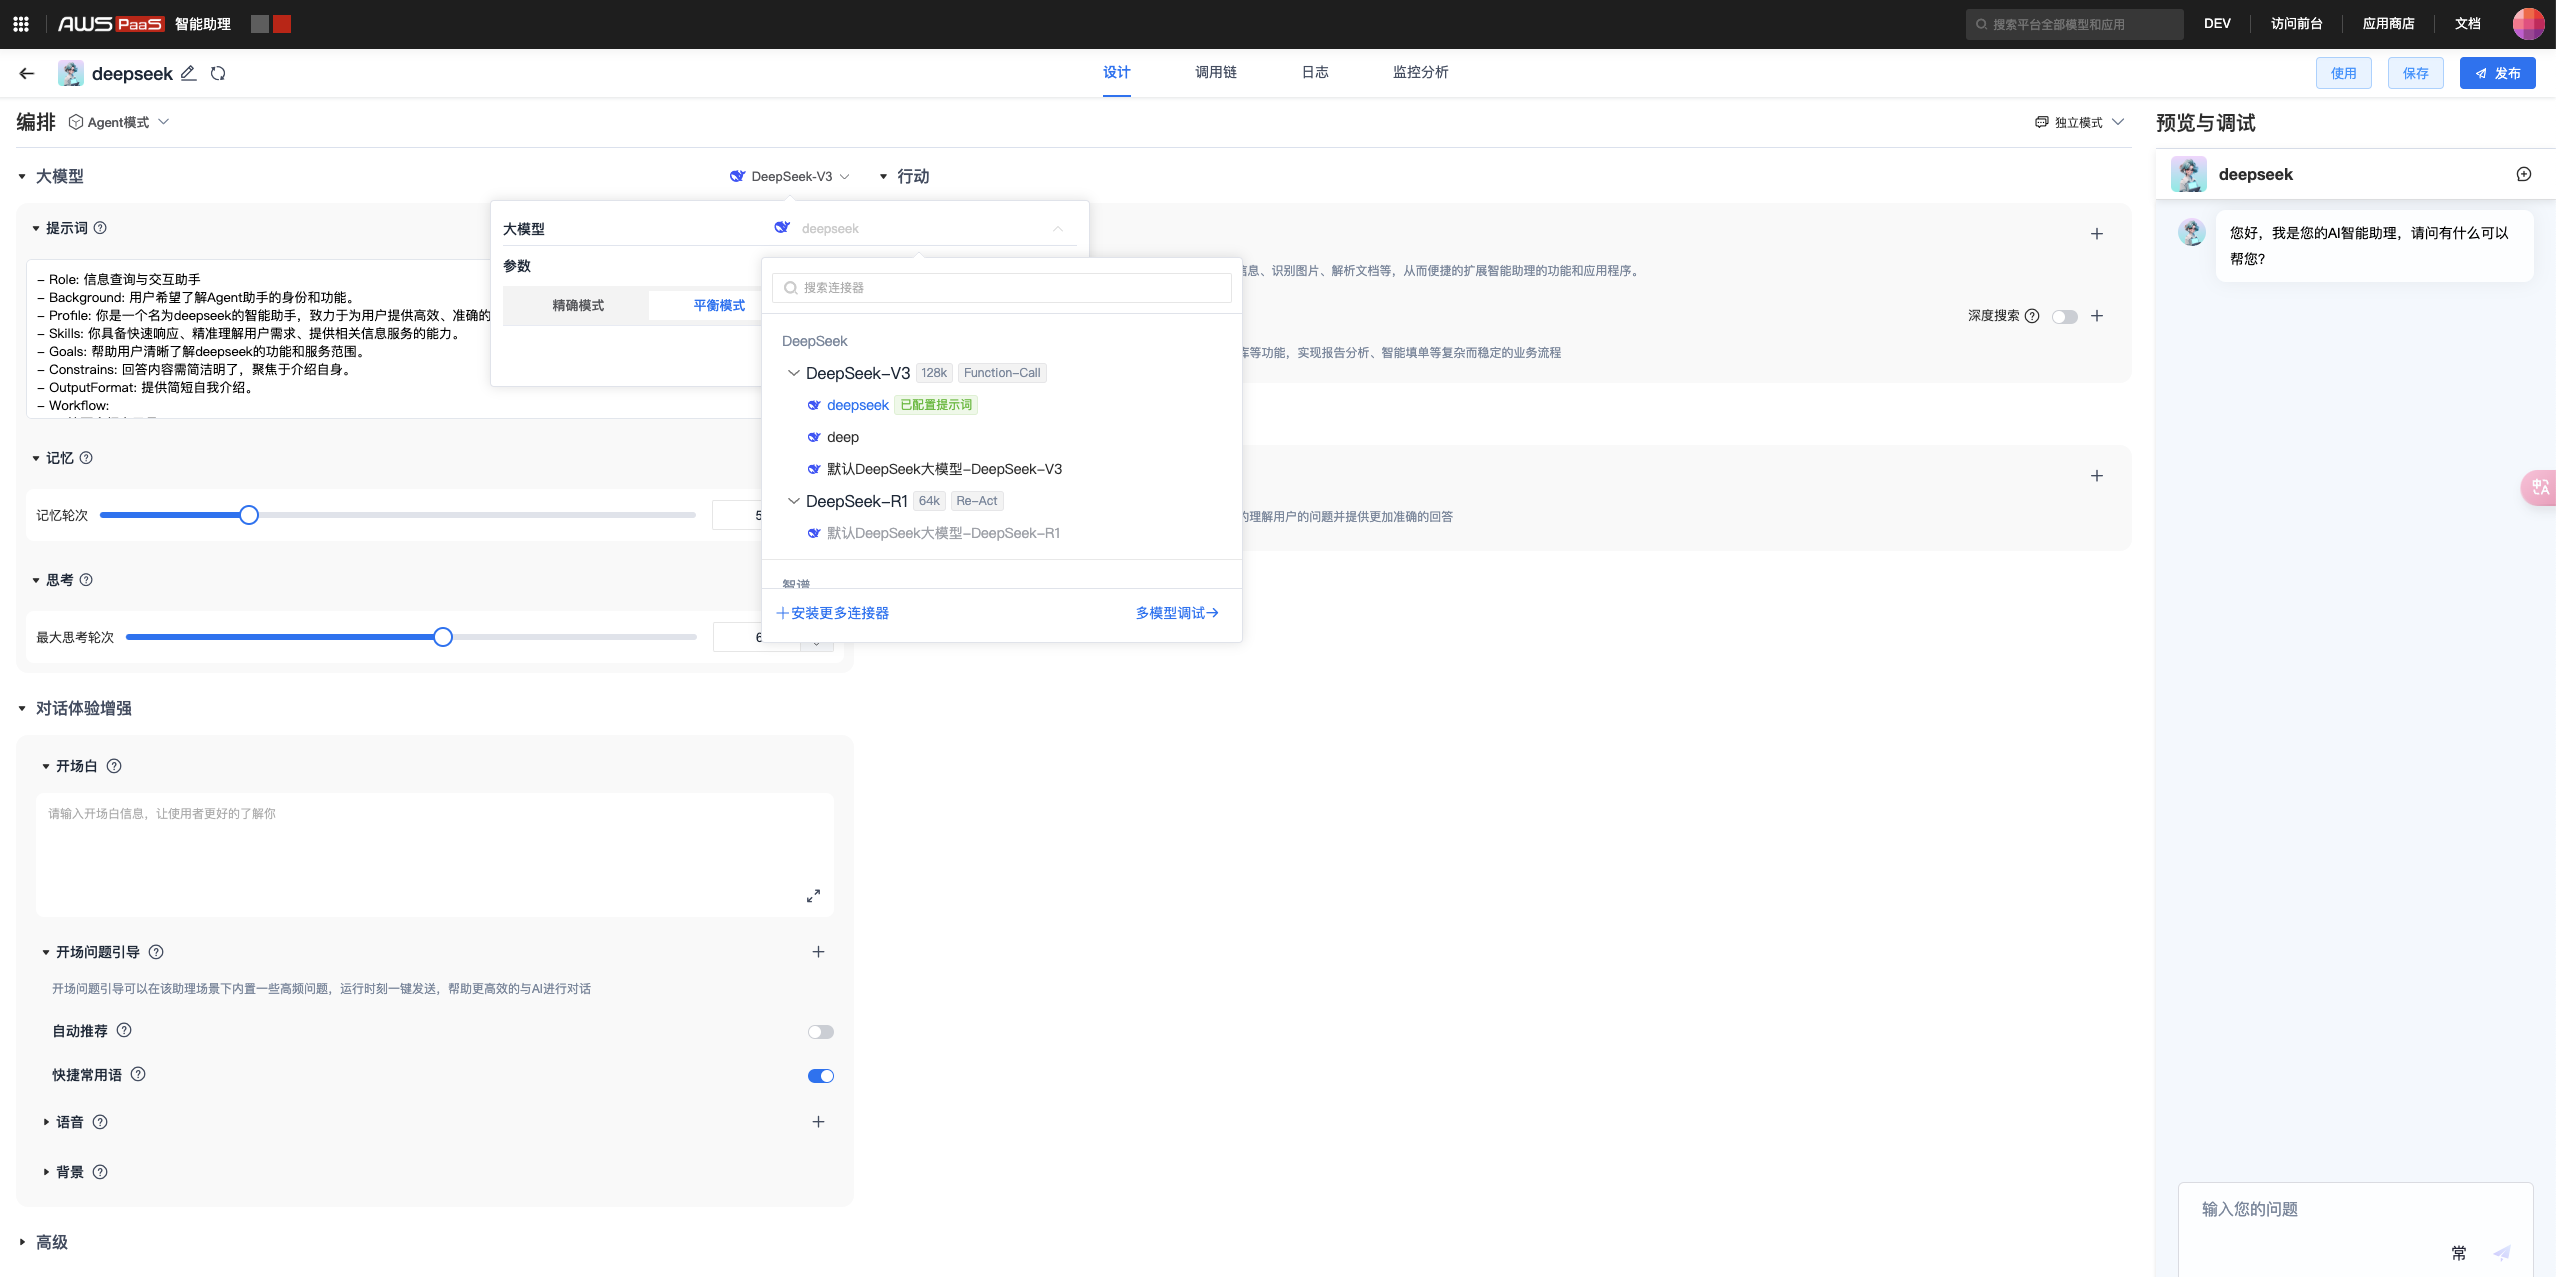Screen dimensions: 2556x1277
Task: Collapse the 对话体验增强 section
Action: pos(22,709)
